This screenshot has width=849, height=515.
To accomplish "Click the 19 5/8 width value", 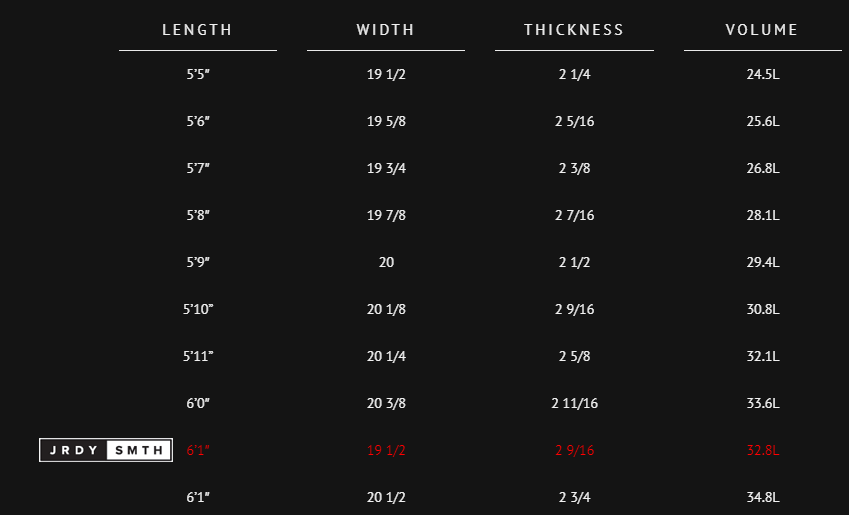I will click(386, 121).
